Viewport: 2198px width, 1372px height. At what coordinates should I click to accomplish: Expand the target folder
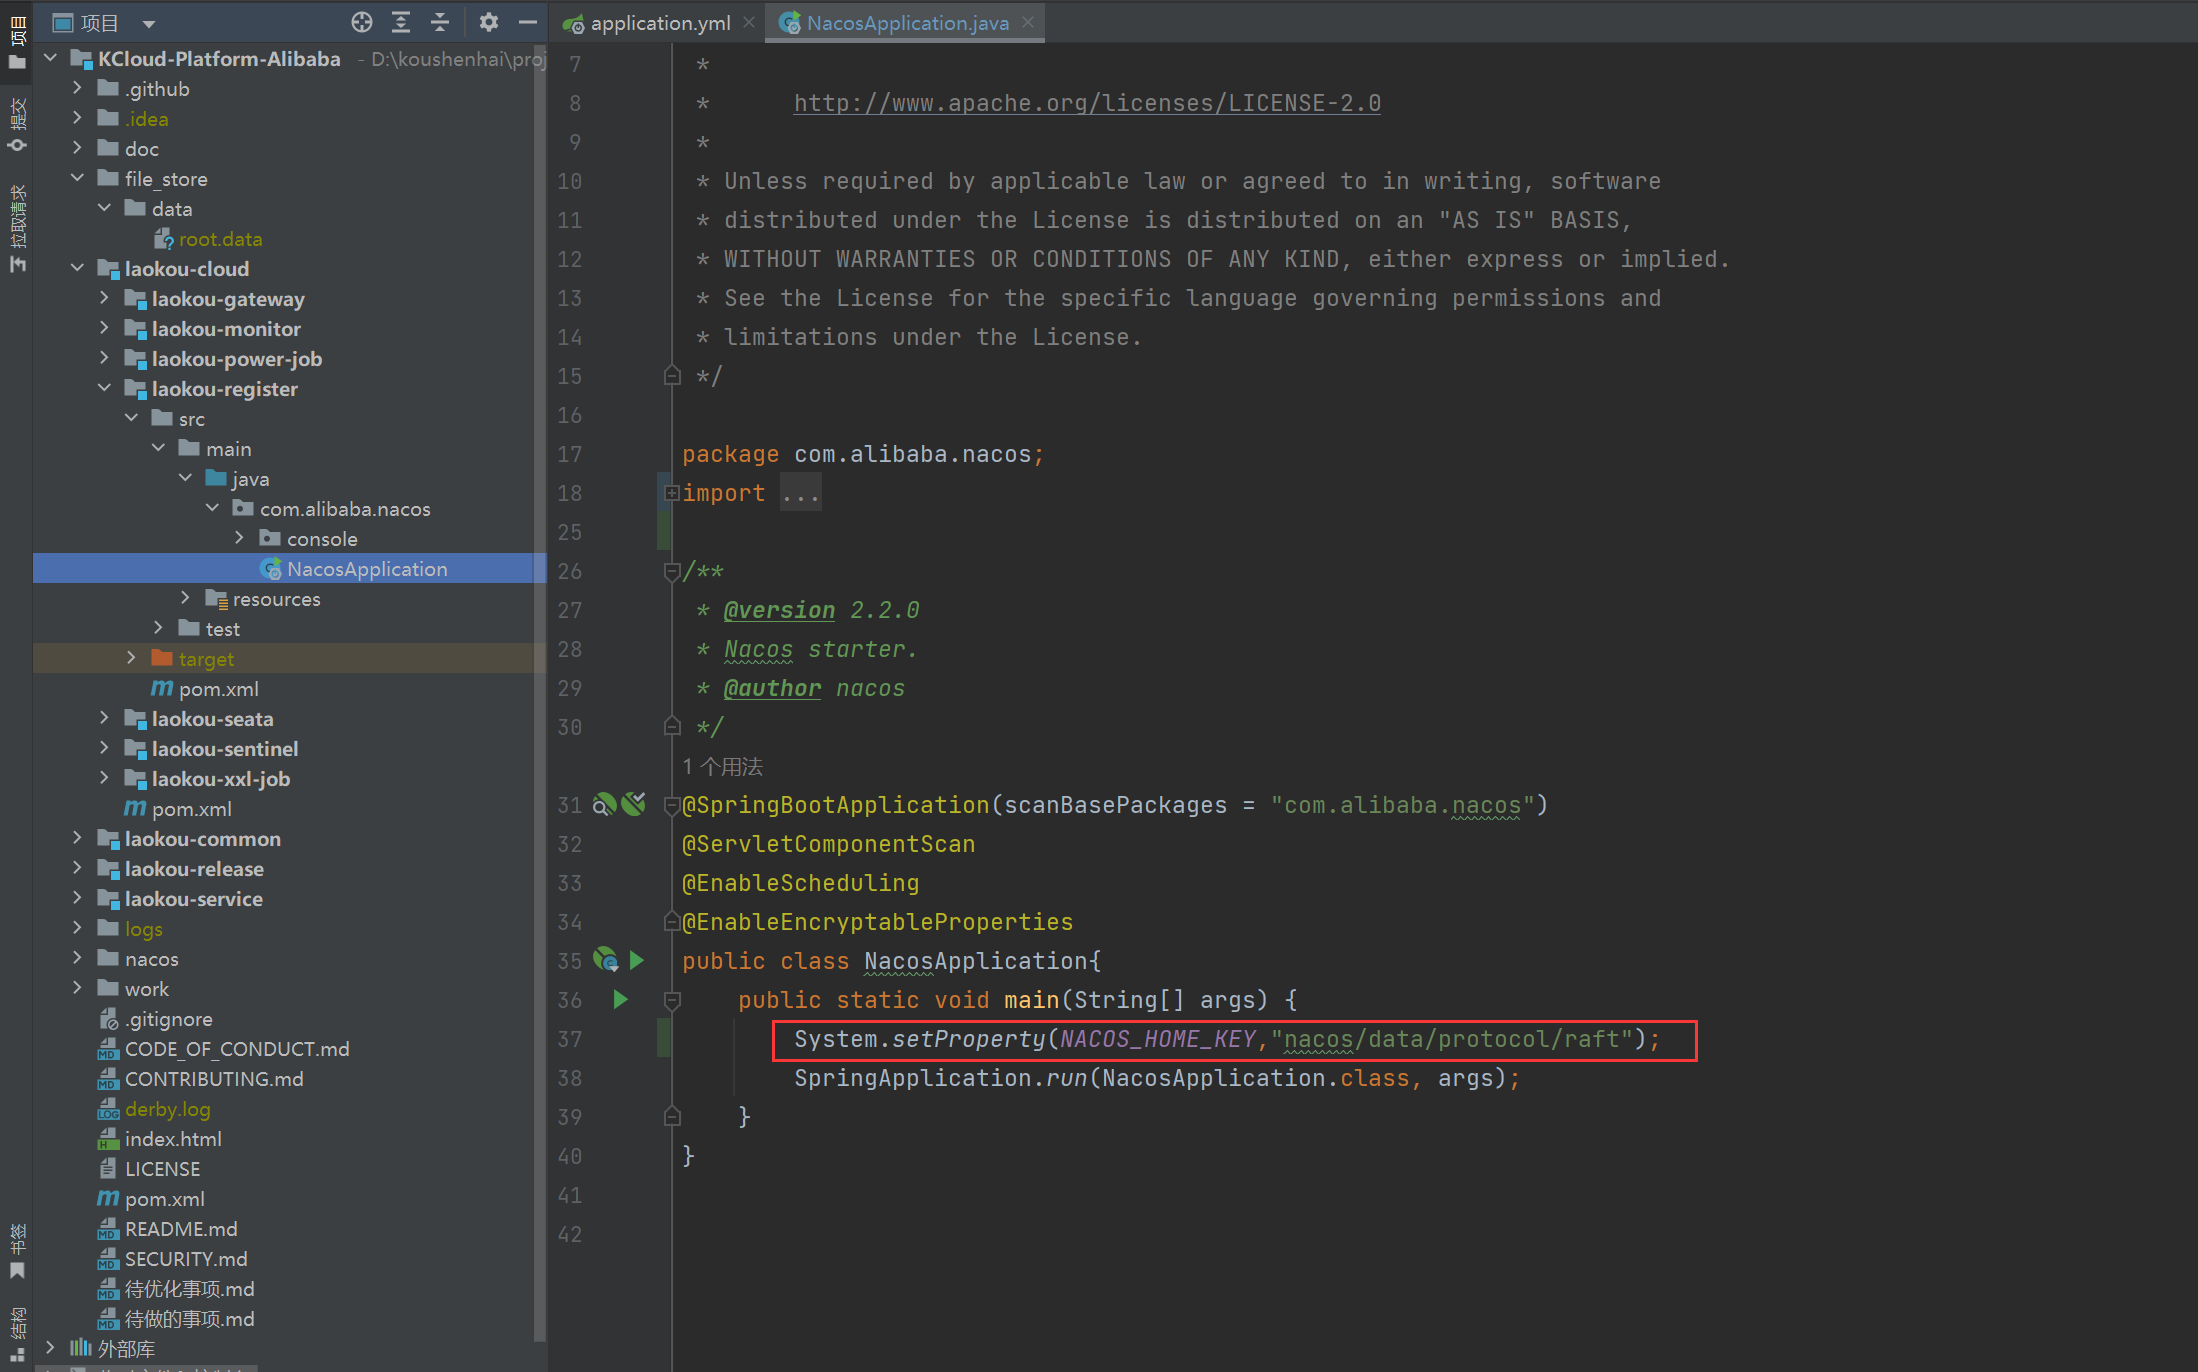click(132, 658)
